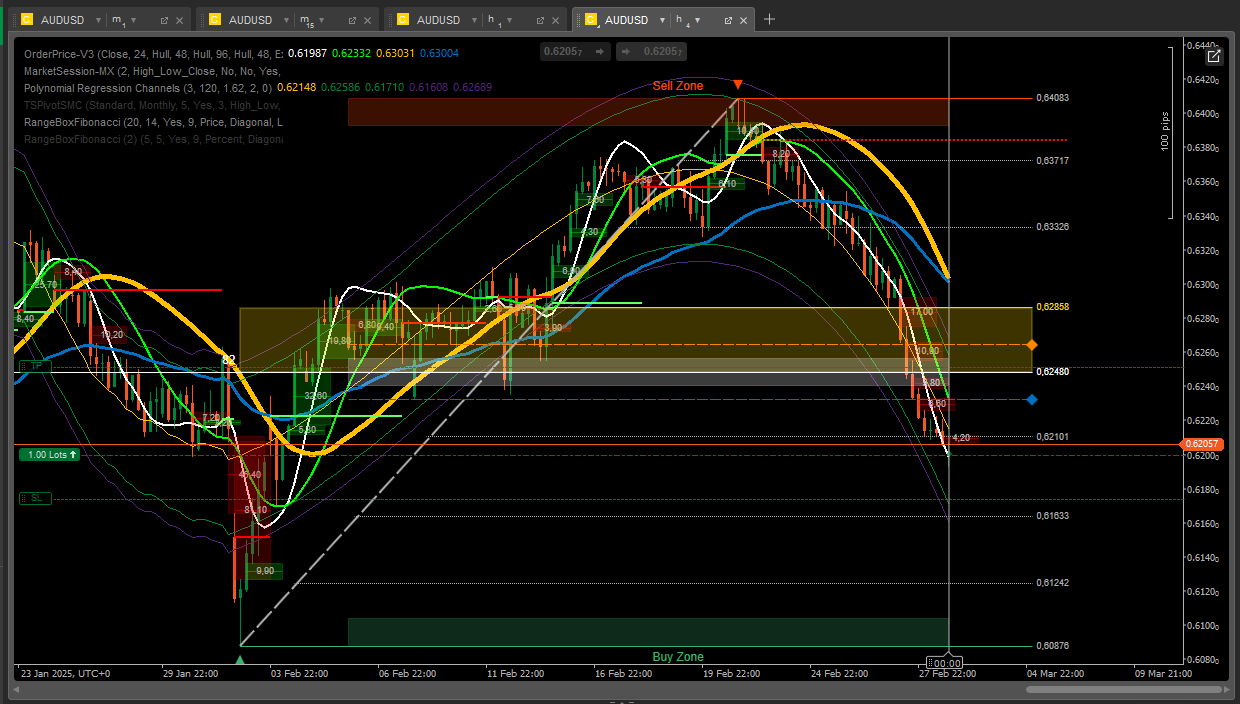This screenshot has height=704, width=1240.
Task: Click the 27 Feb 22:00 time axis label
Action: pos(948,674)
